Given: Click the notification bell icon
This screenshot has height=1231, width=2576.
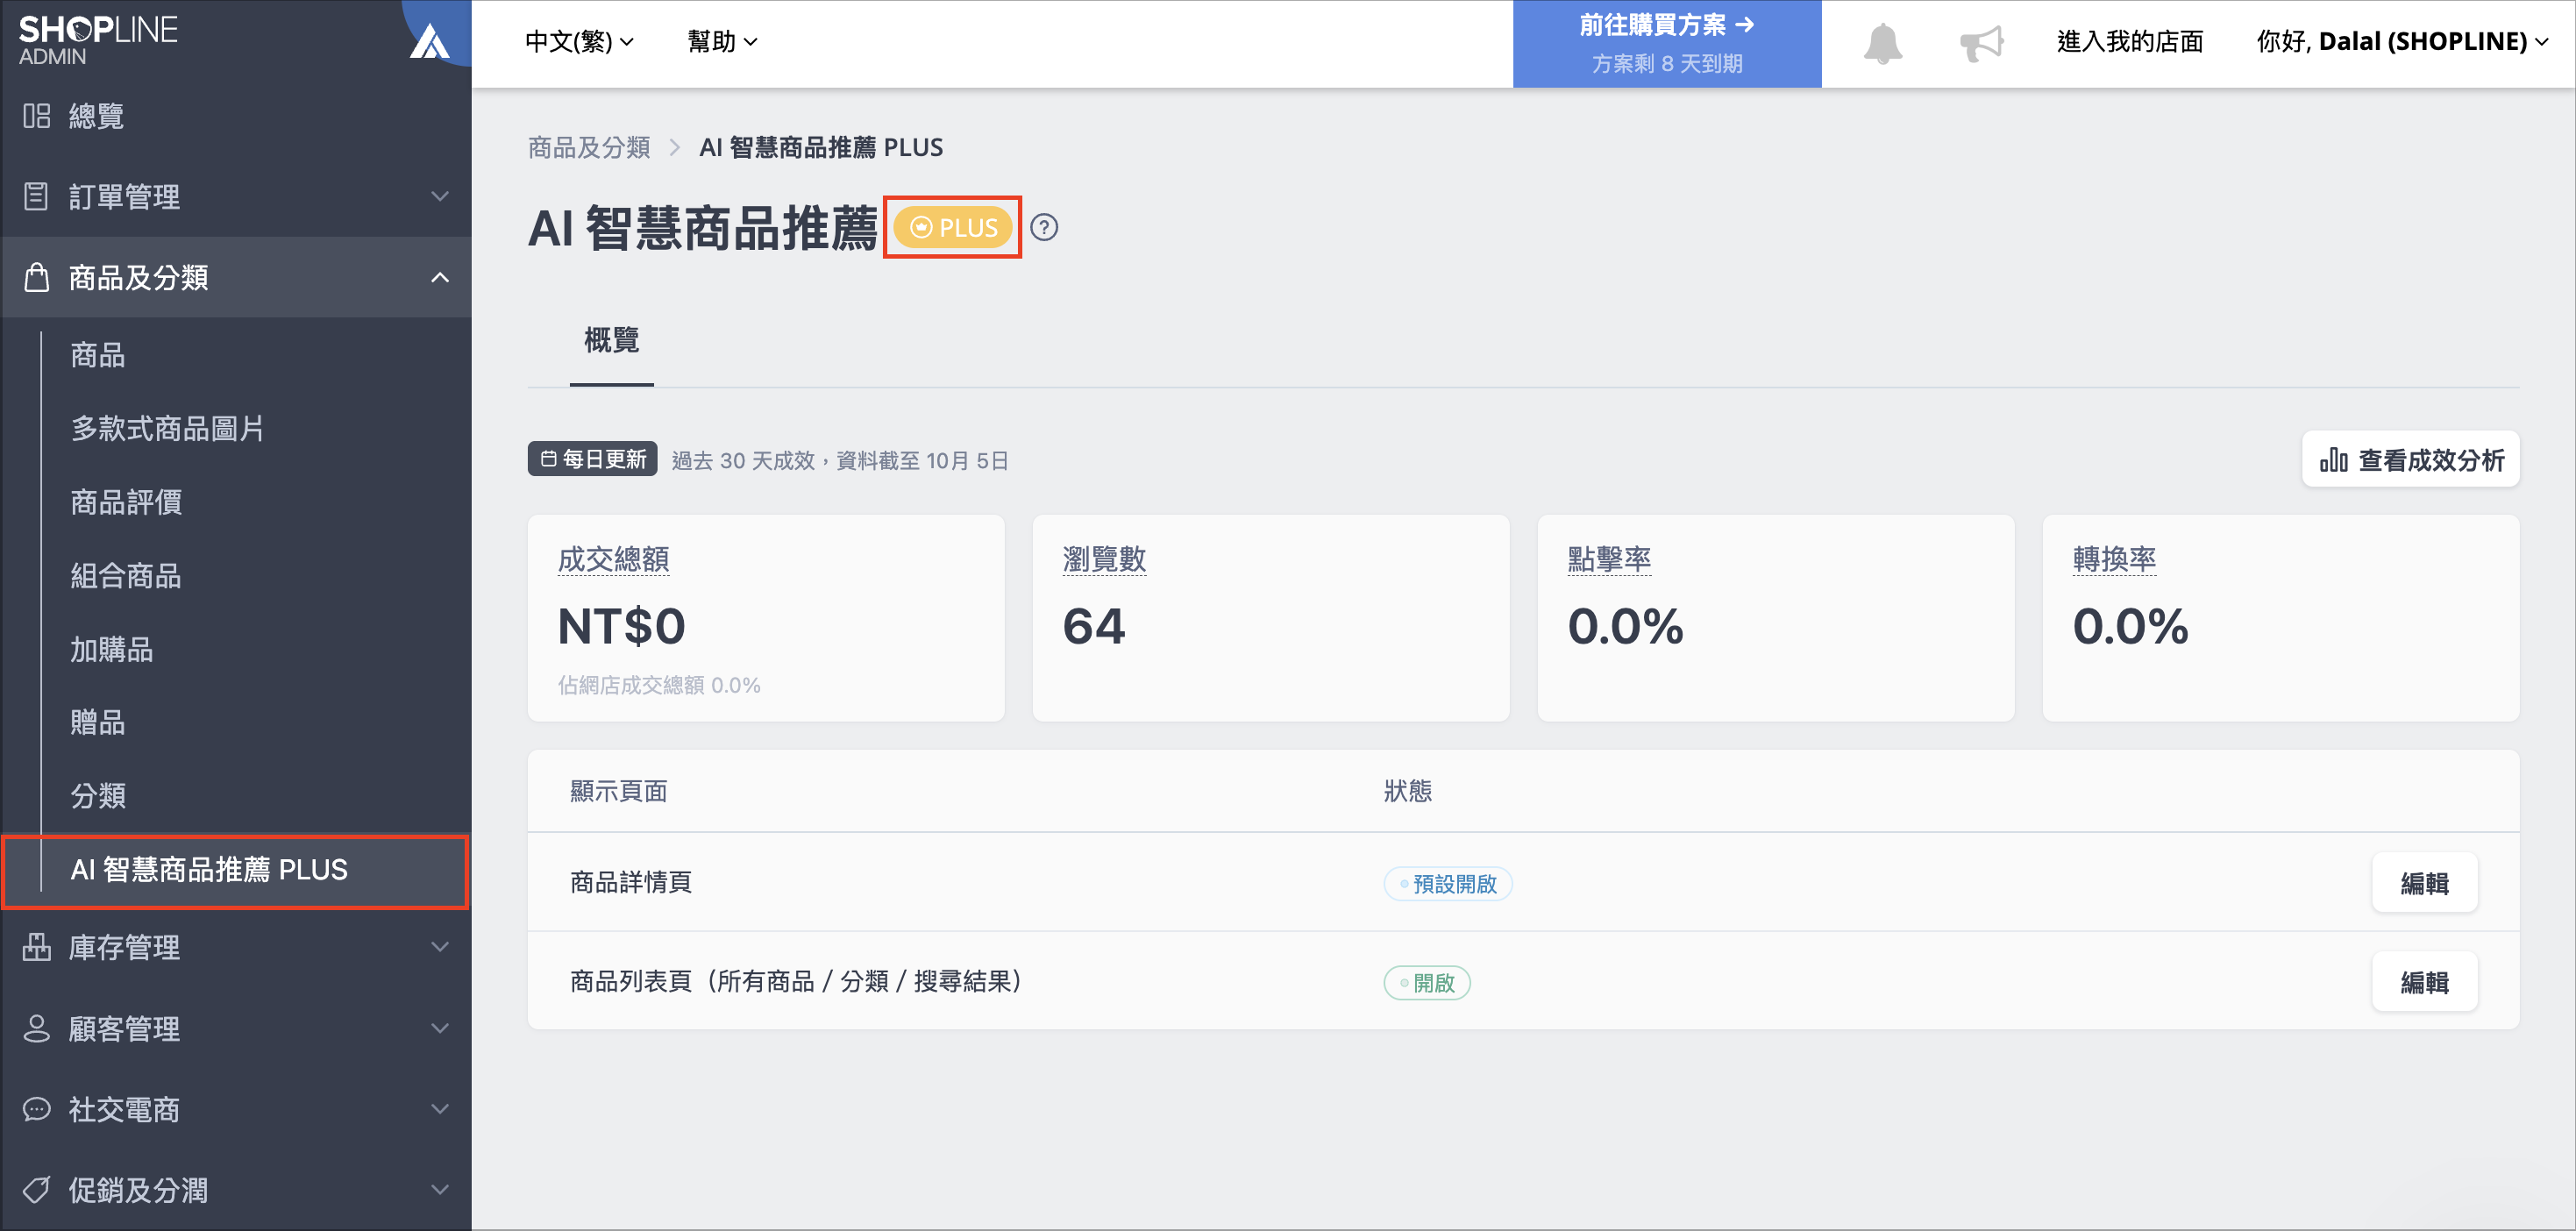Looking at the screenshot, I should click(1882, 43).
